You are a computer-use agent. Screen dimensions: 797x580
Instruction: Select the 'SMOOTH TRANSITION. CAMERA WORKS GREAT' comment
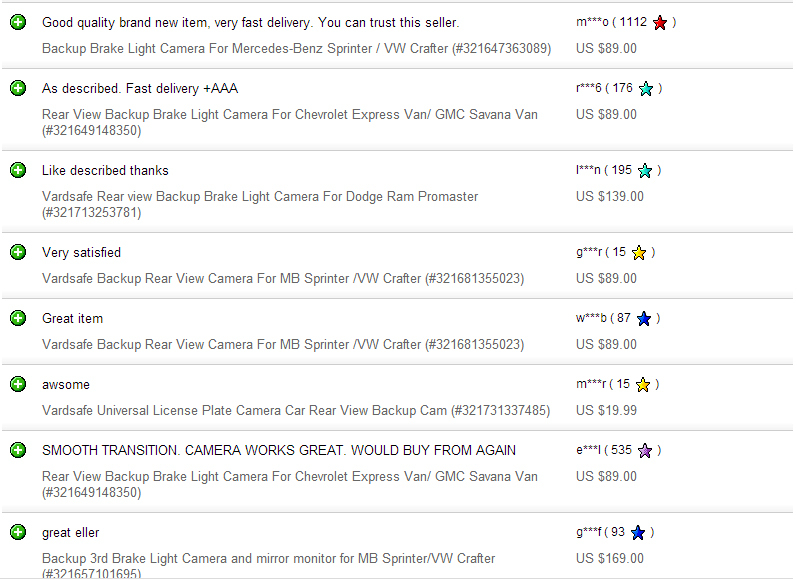click(x=279, y=451)
